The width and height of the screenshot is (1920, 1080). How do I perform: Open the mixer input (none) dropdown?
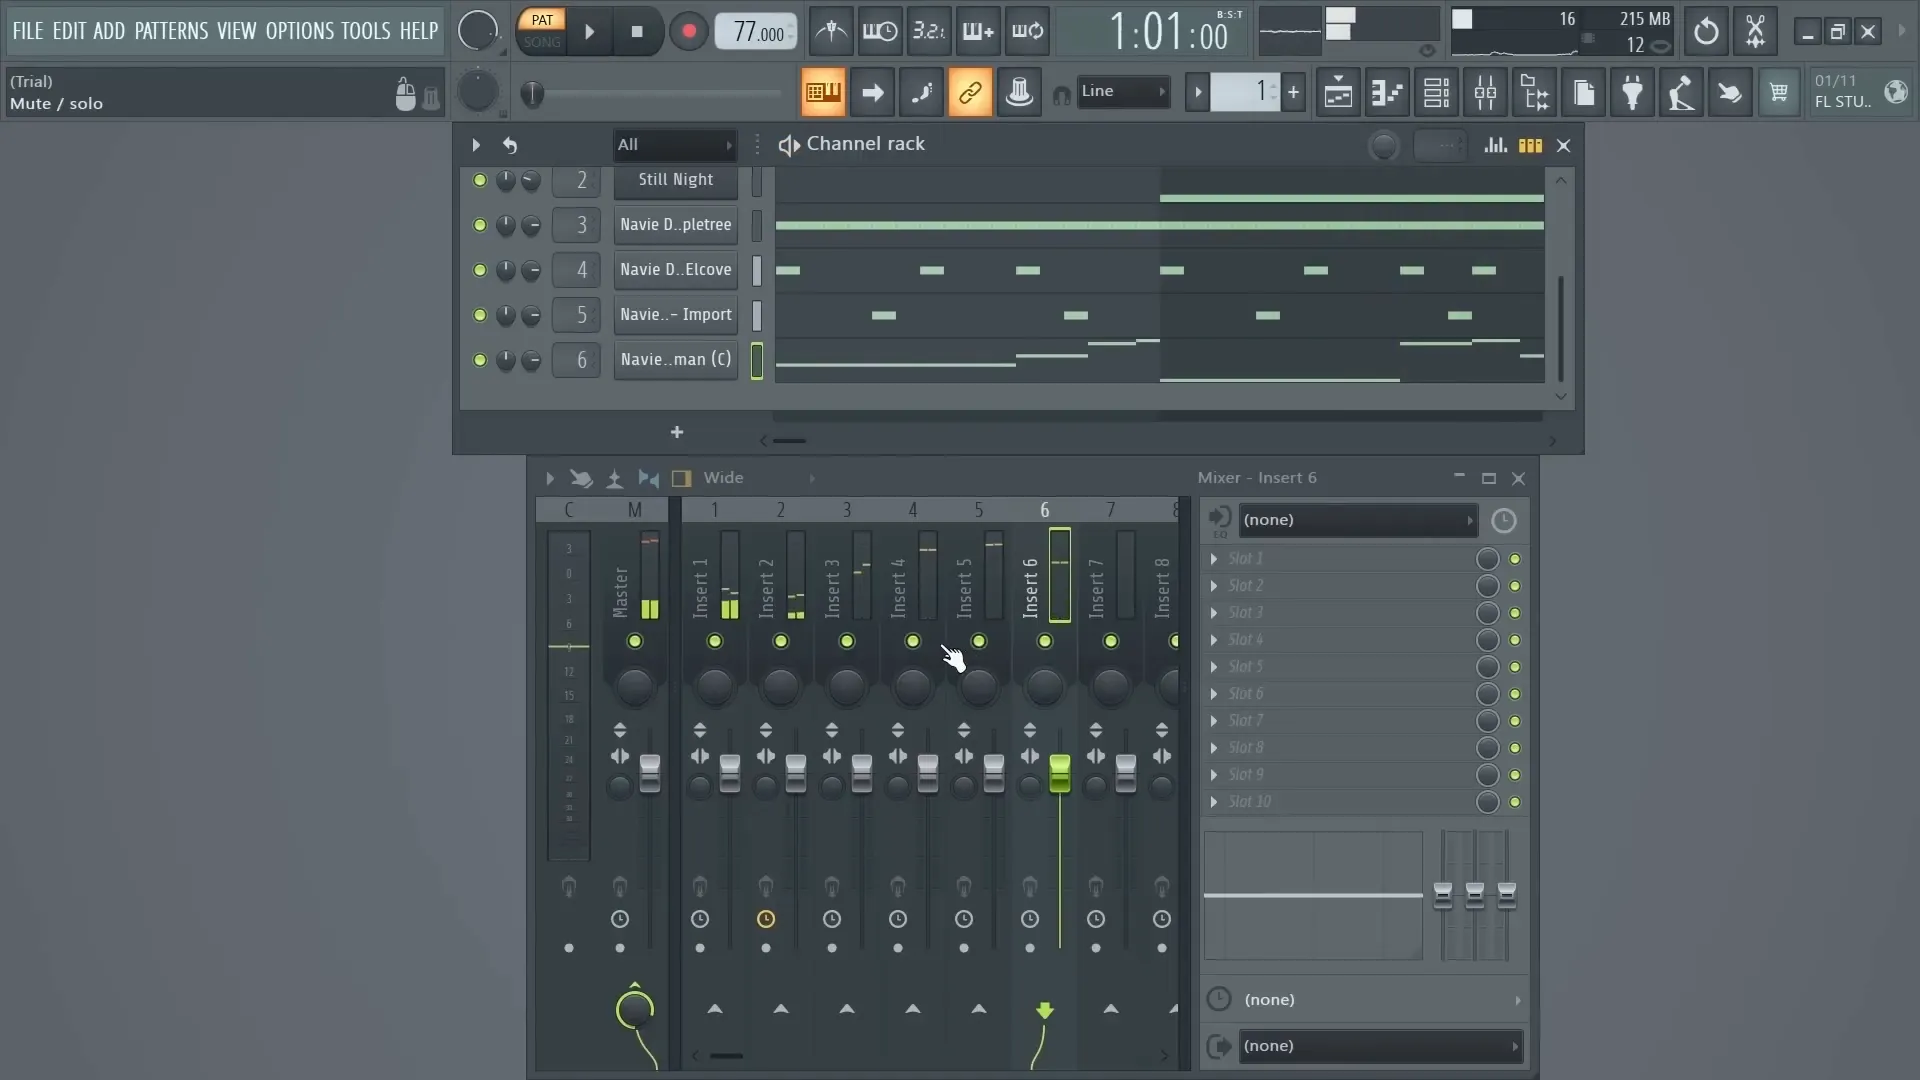click(x=1357, y=520)
